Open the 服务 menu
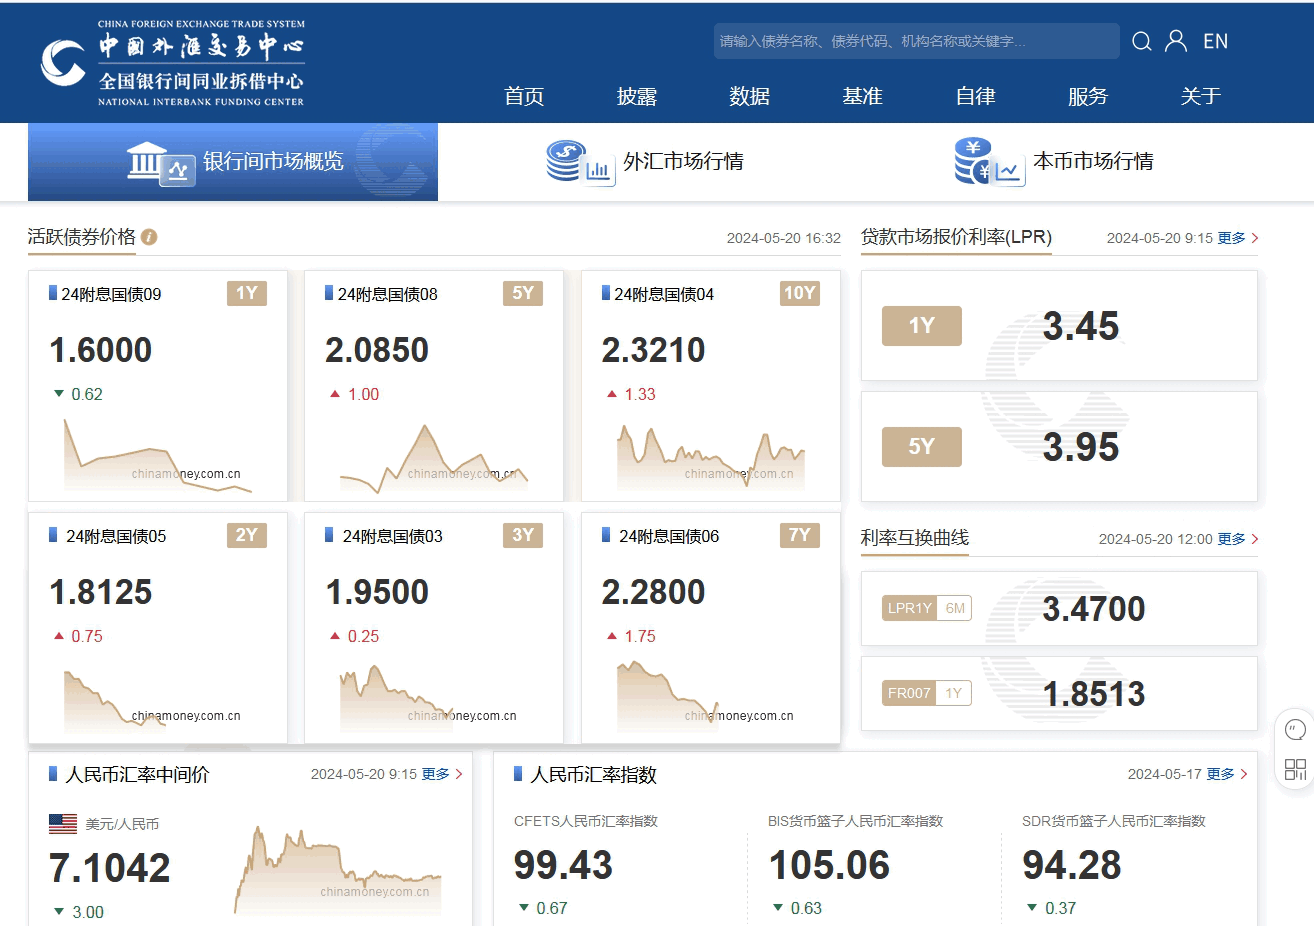 click(x=1088, y=96)
